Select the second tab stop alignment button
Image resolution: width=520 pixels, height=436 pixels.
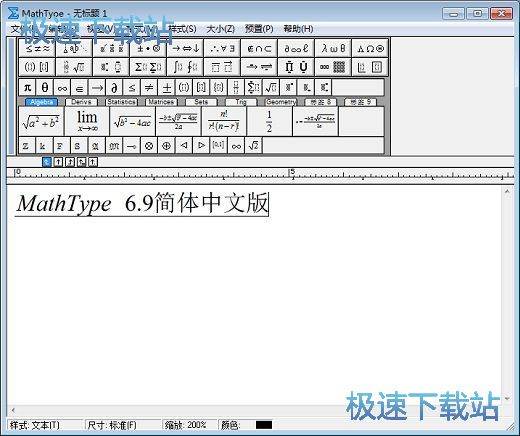58,162
